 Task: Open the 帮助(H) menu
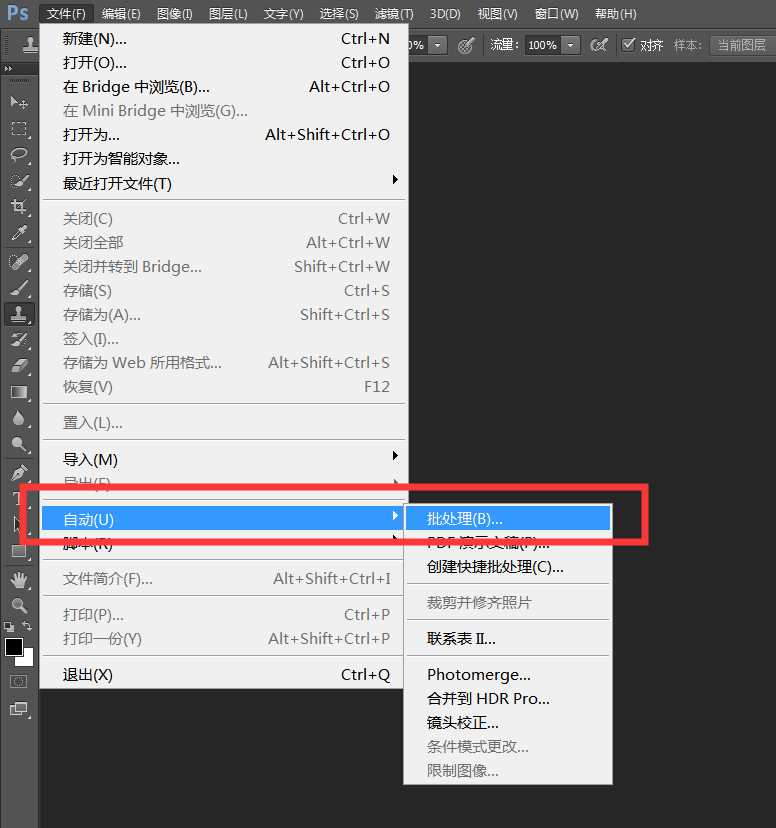point(616,13)
